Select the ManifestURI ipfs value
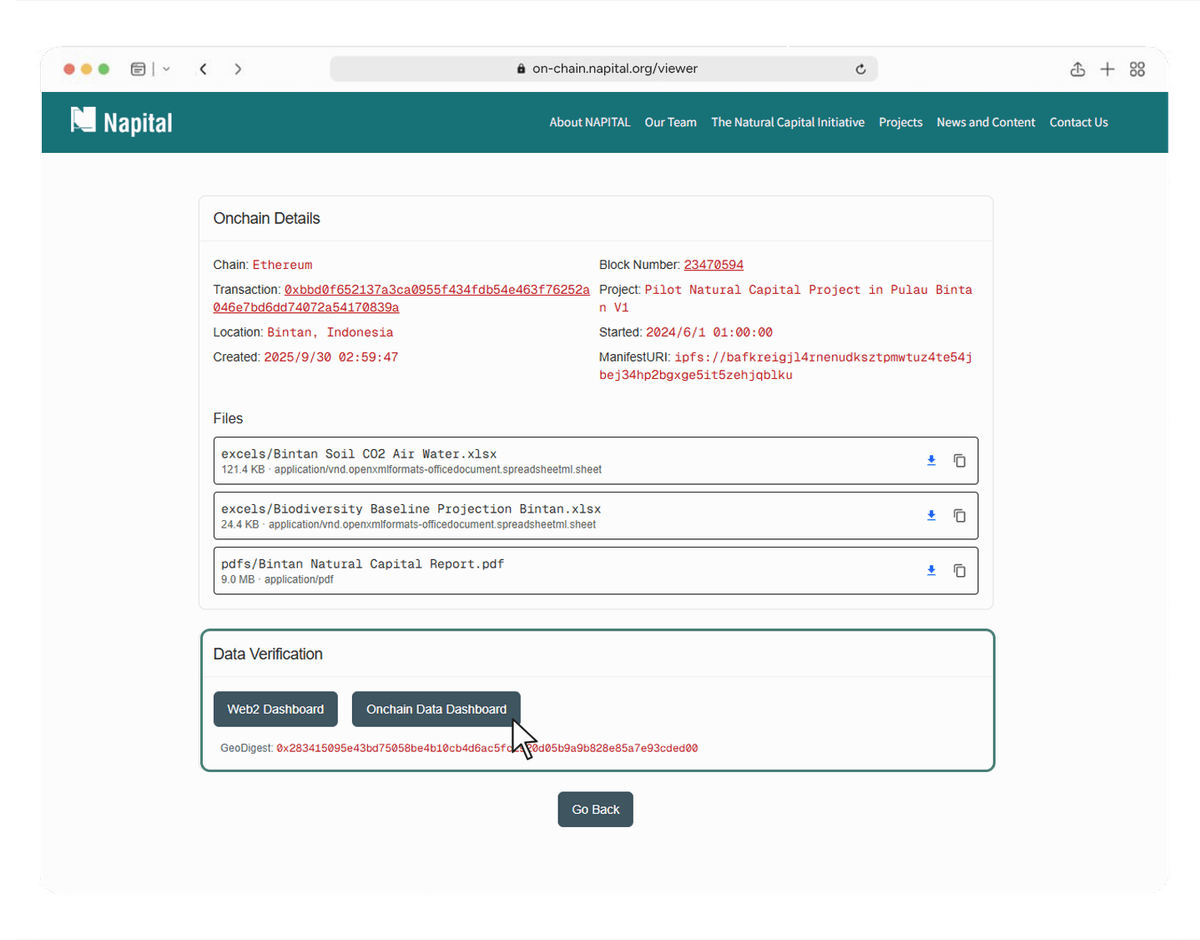Screen dimensions: 1200x940 (x=785, y=366)
